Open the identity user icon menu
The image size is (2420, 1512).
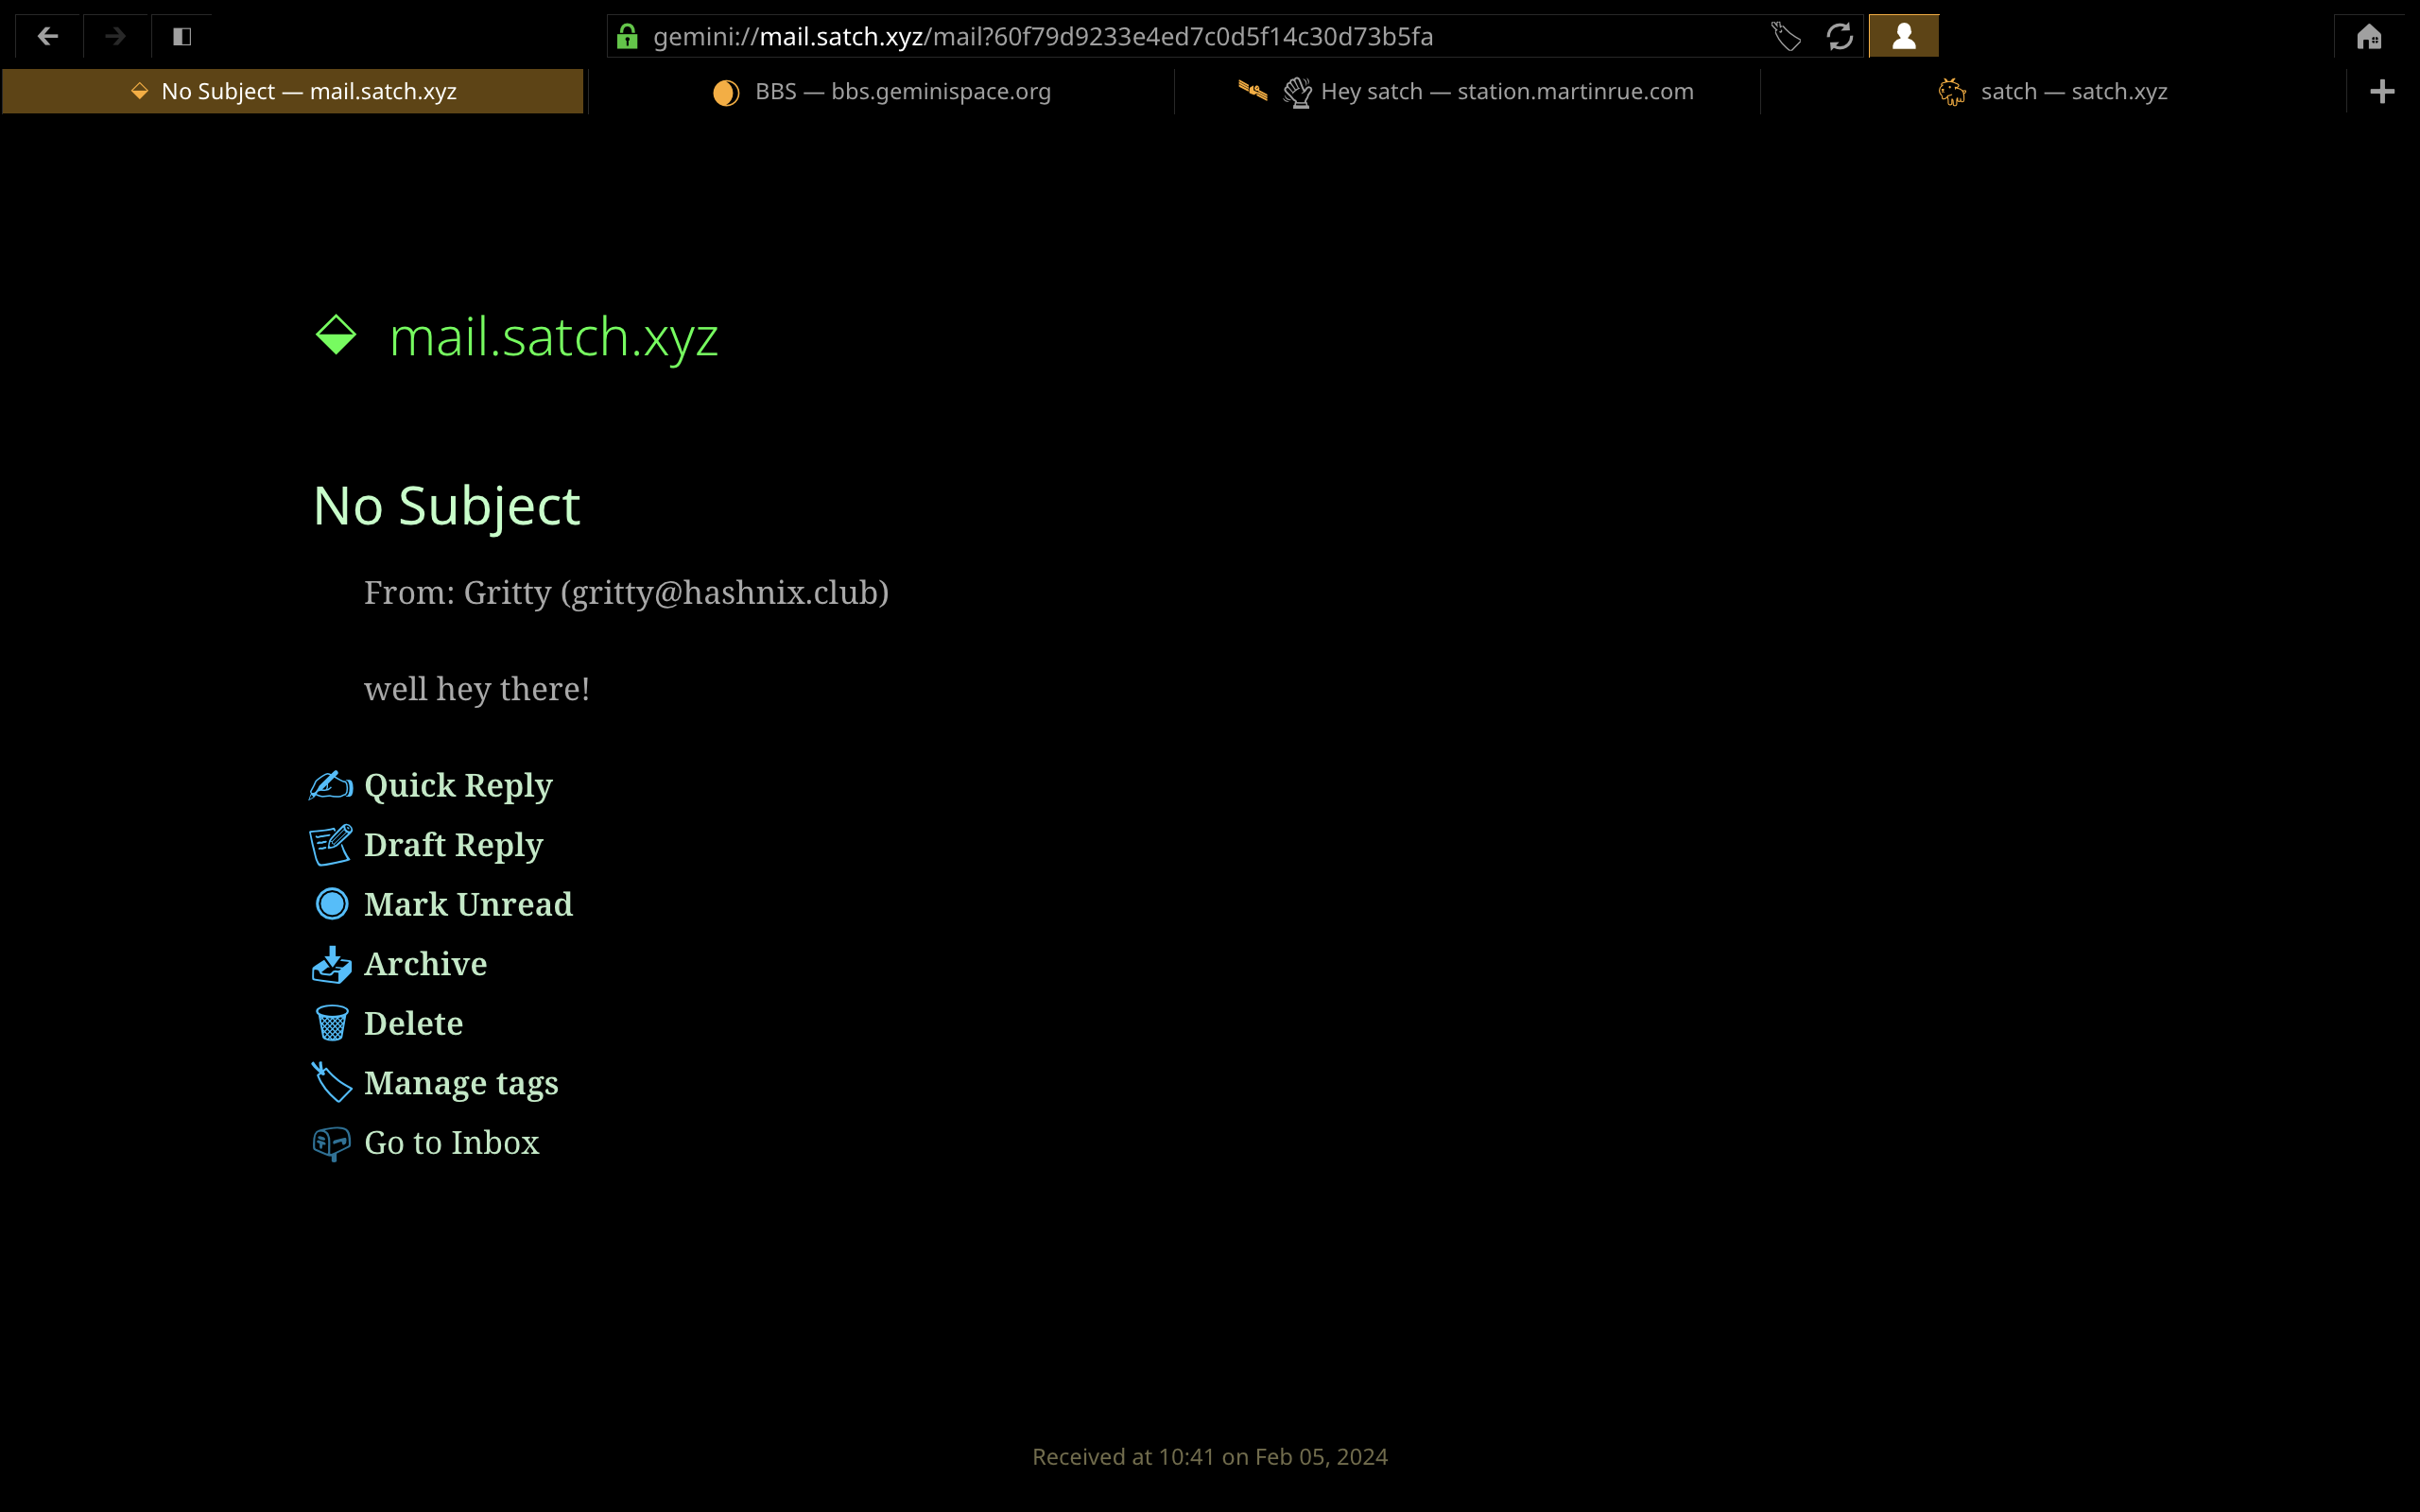coord(1904,37)
